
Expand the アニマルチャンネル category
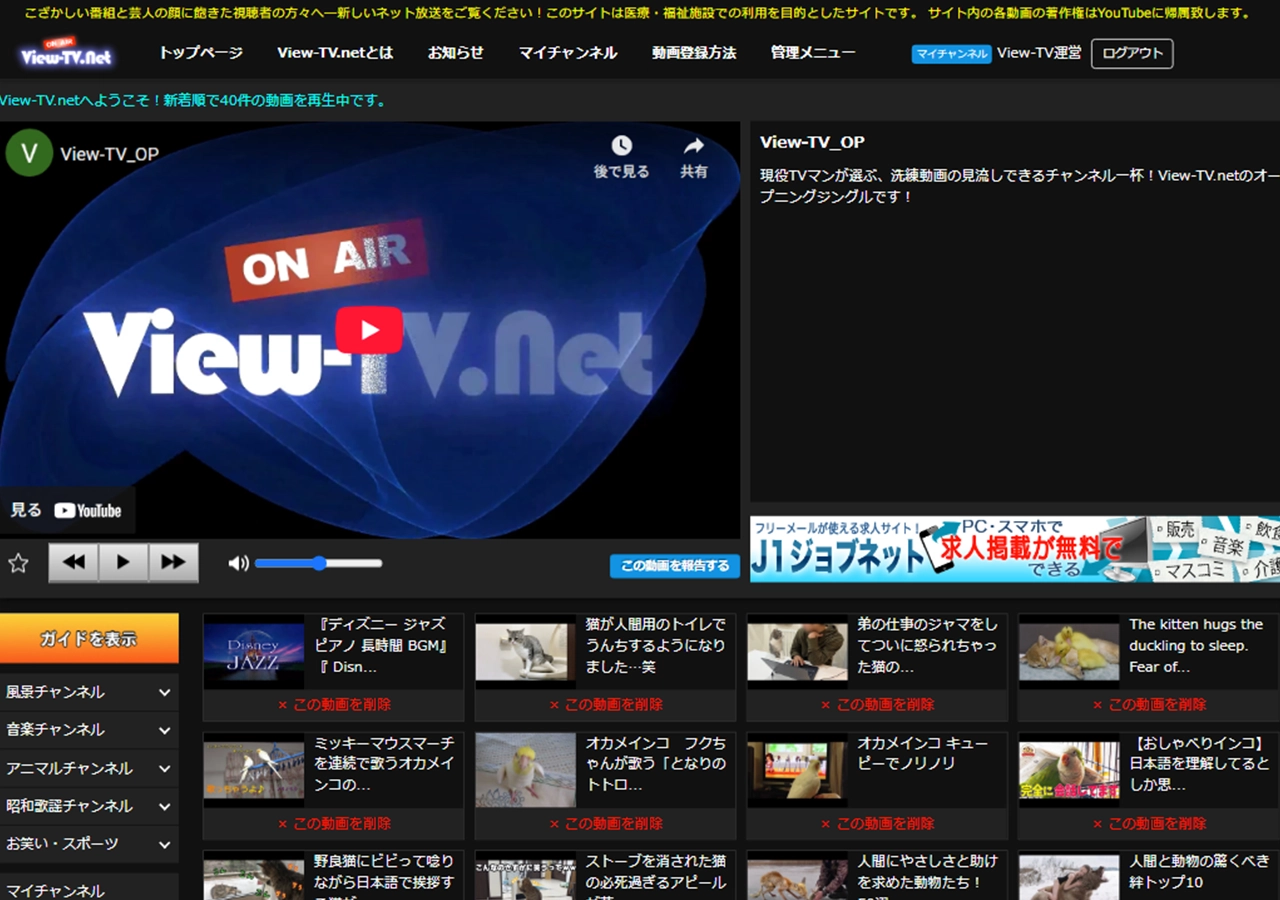[89, 768]
